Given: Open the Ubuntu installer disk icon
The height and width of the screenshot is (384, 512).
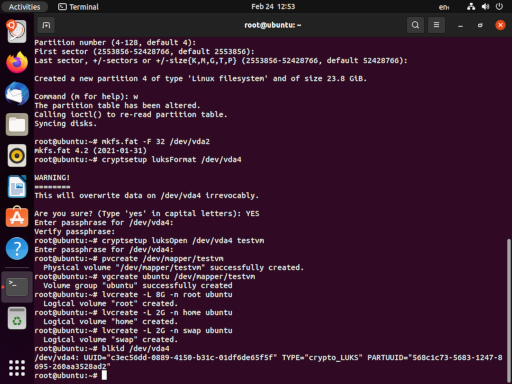Looking at the screenshot, I should [x=17, y=31].
